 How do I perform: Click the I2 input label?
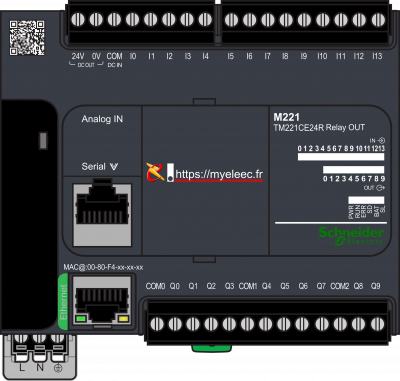coord(170,56)
